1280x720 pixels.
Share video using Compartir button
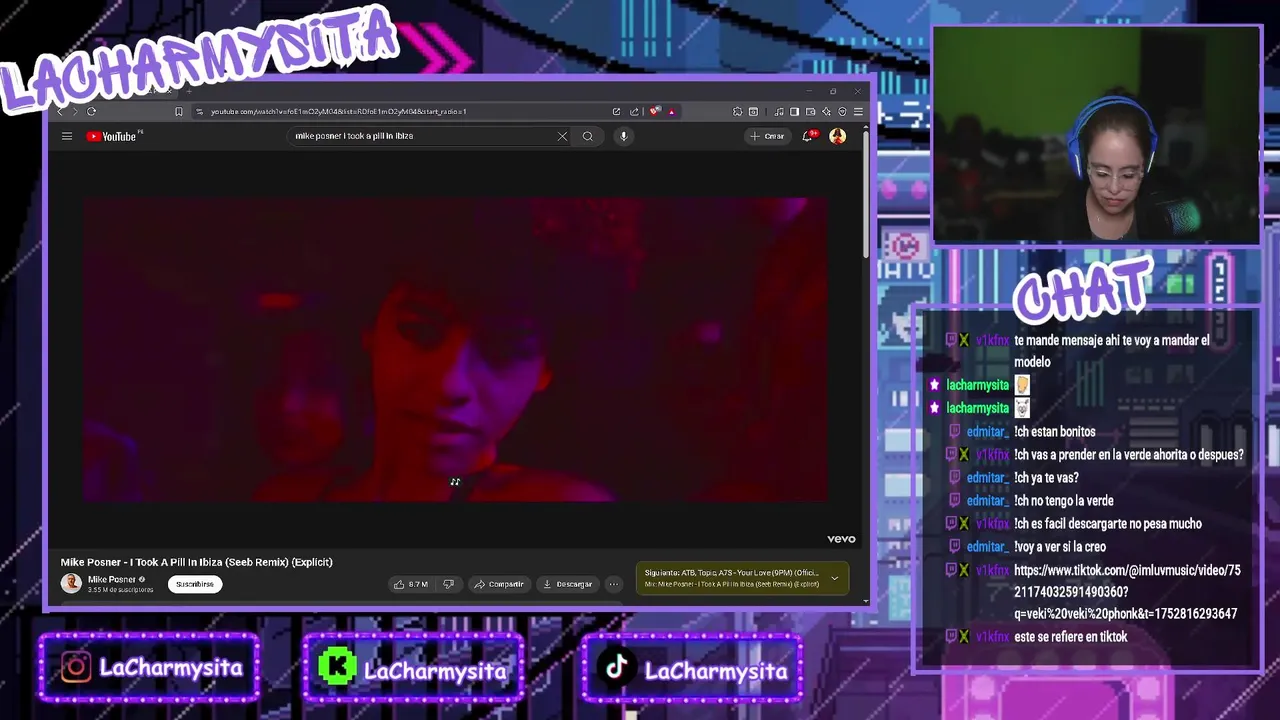coord(499,584)
